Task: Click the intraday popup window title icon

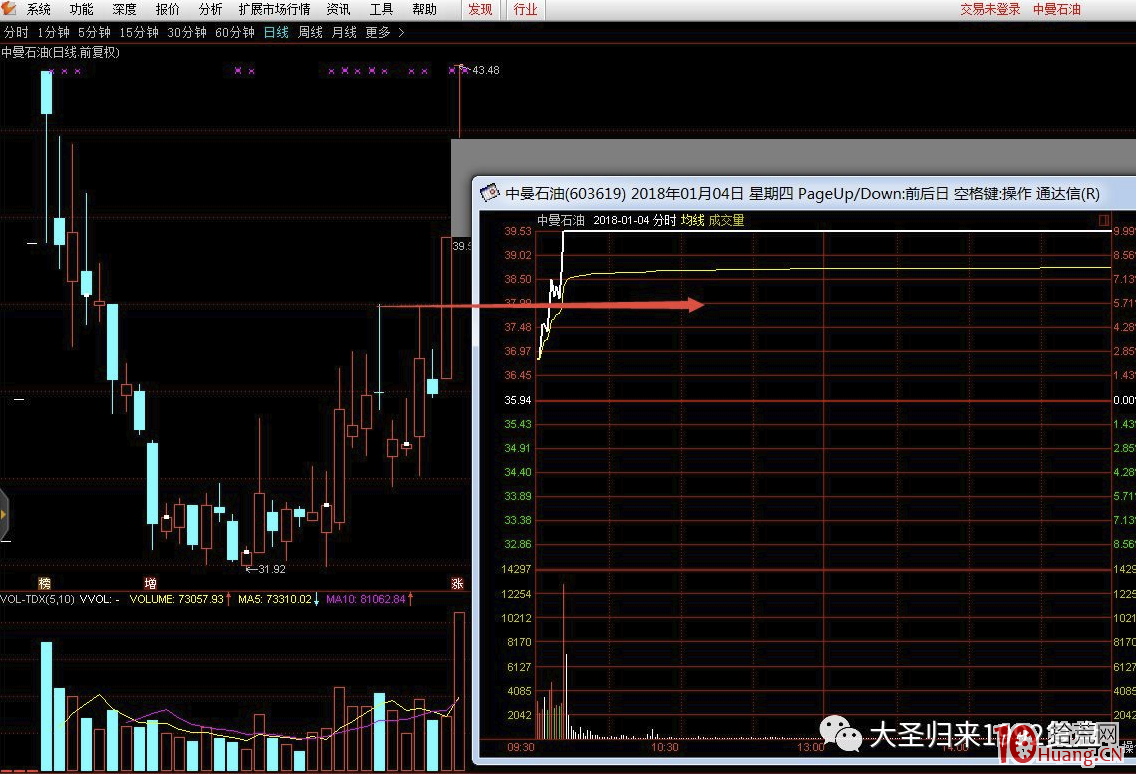Action: (490, 193)
